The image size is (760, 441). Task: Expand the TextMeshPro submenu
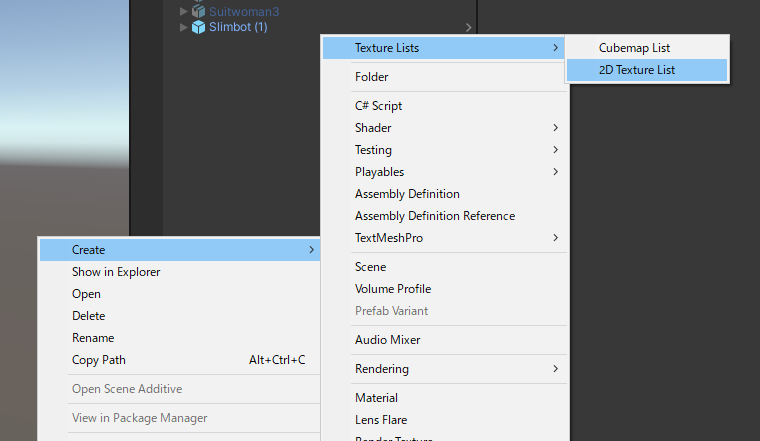tap(445, 238)
